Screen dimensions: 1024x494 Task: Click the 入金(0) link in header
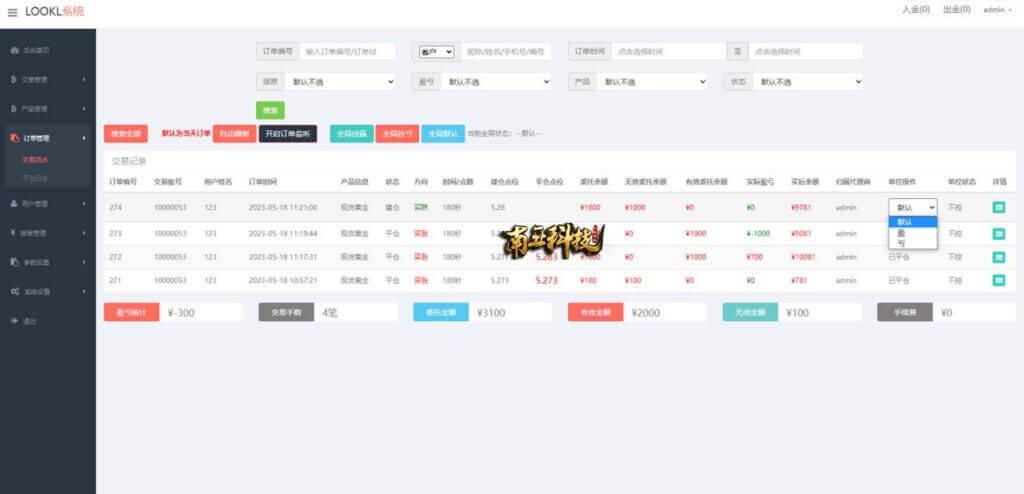pos(915,10)
